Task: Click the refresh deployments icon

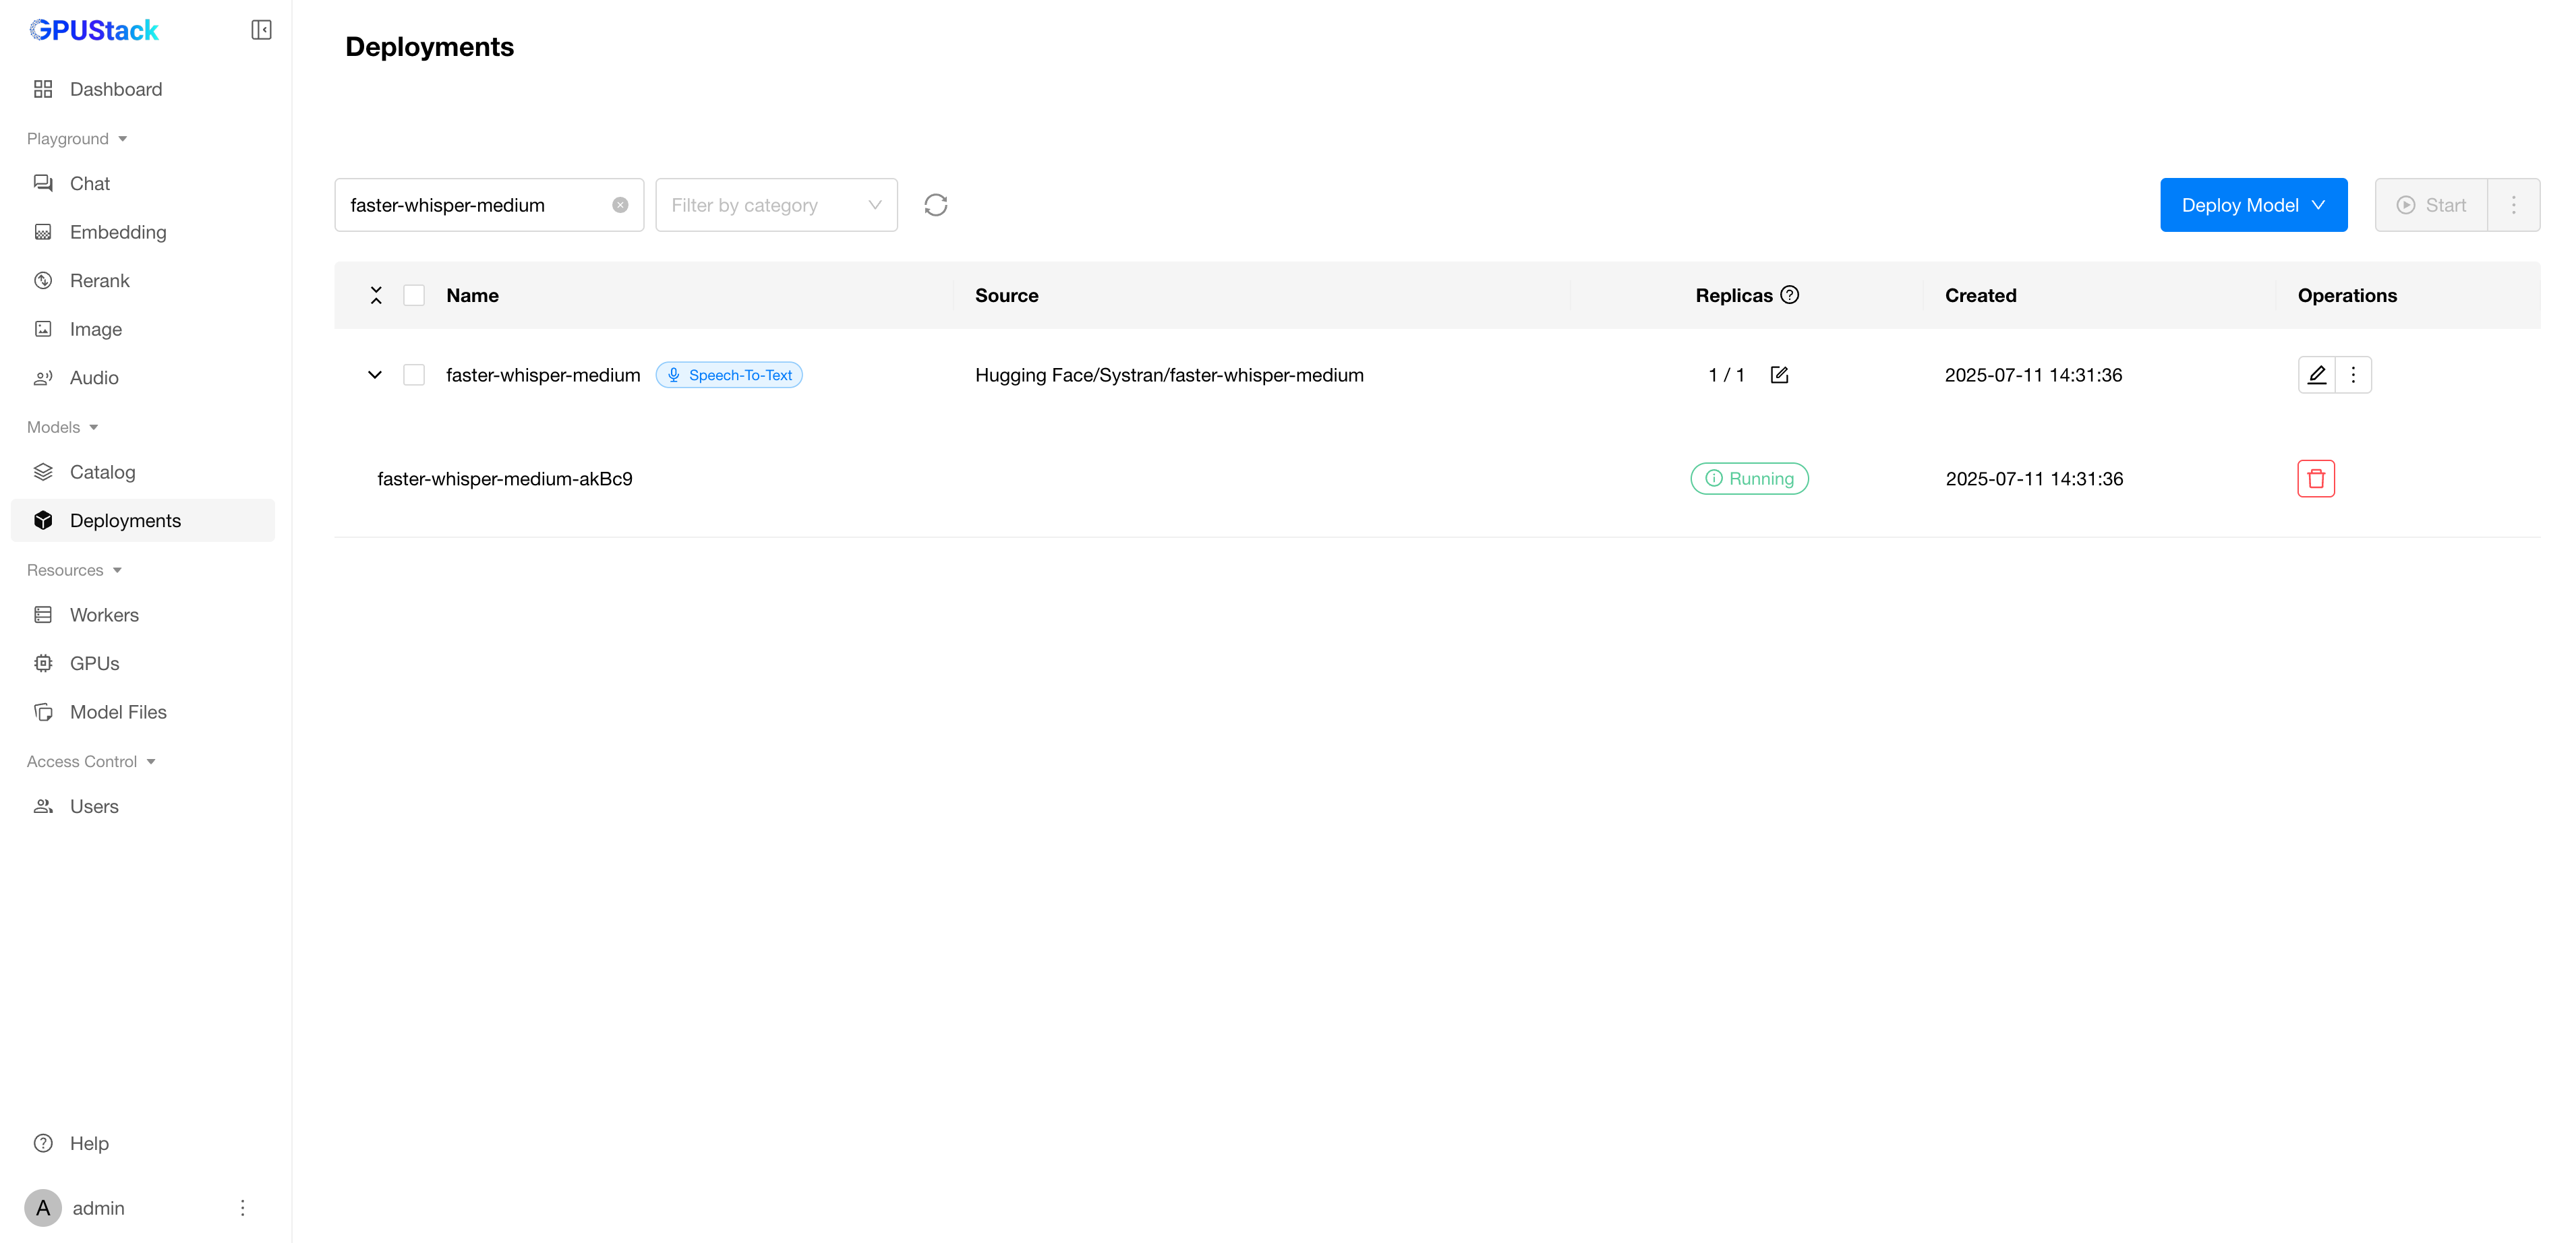Action: 935,205
